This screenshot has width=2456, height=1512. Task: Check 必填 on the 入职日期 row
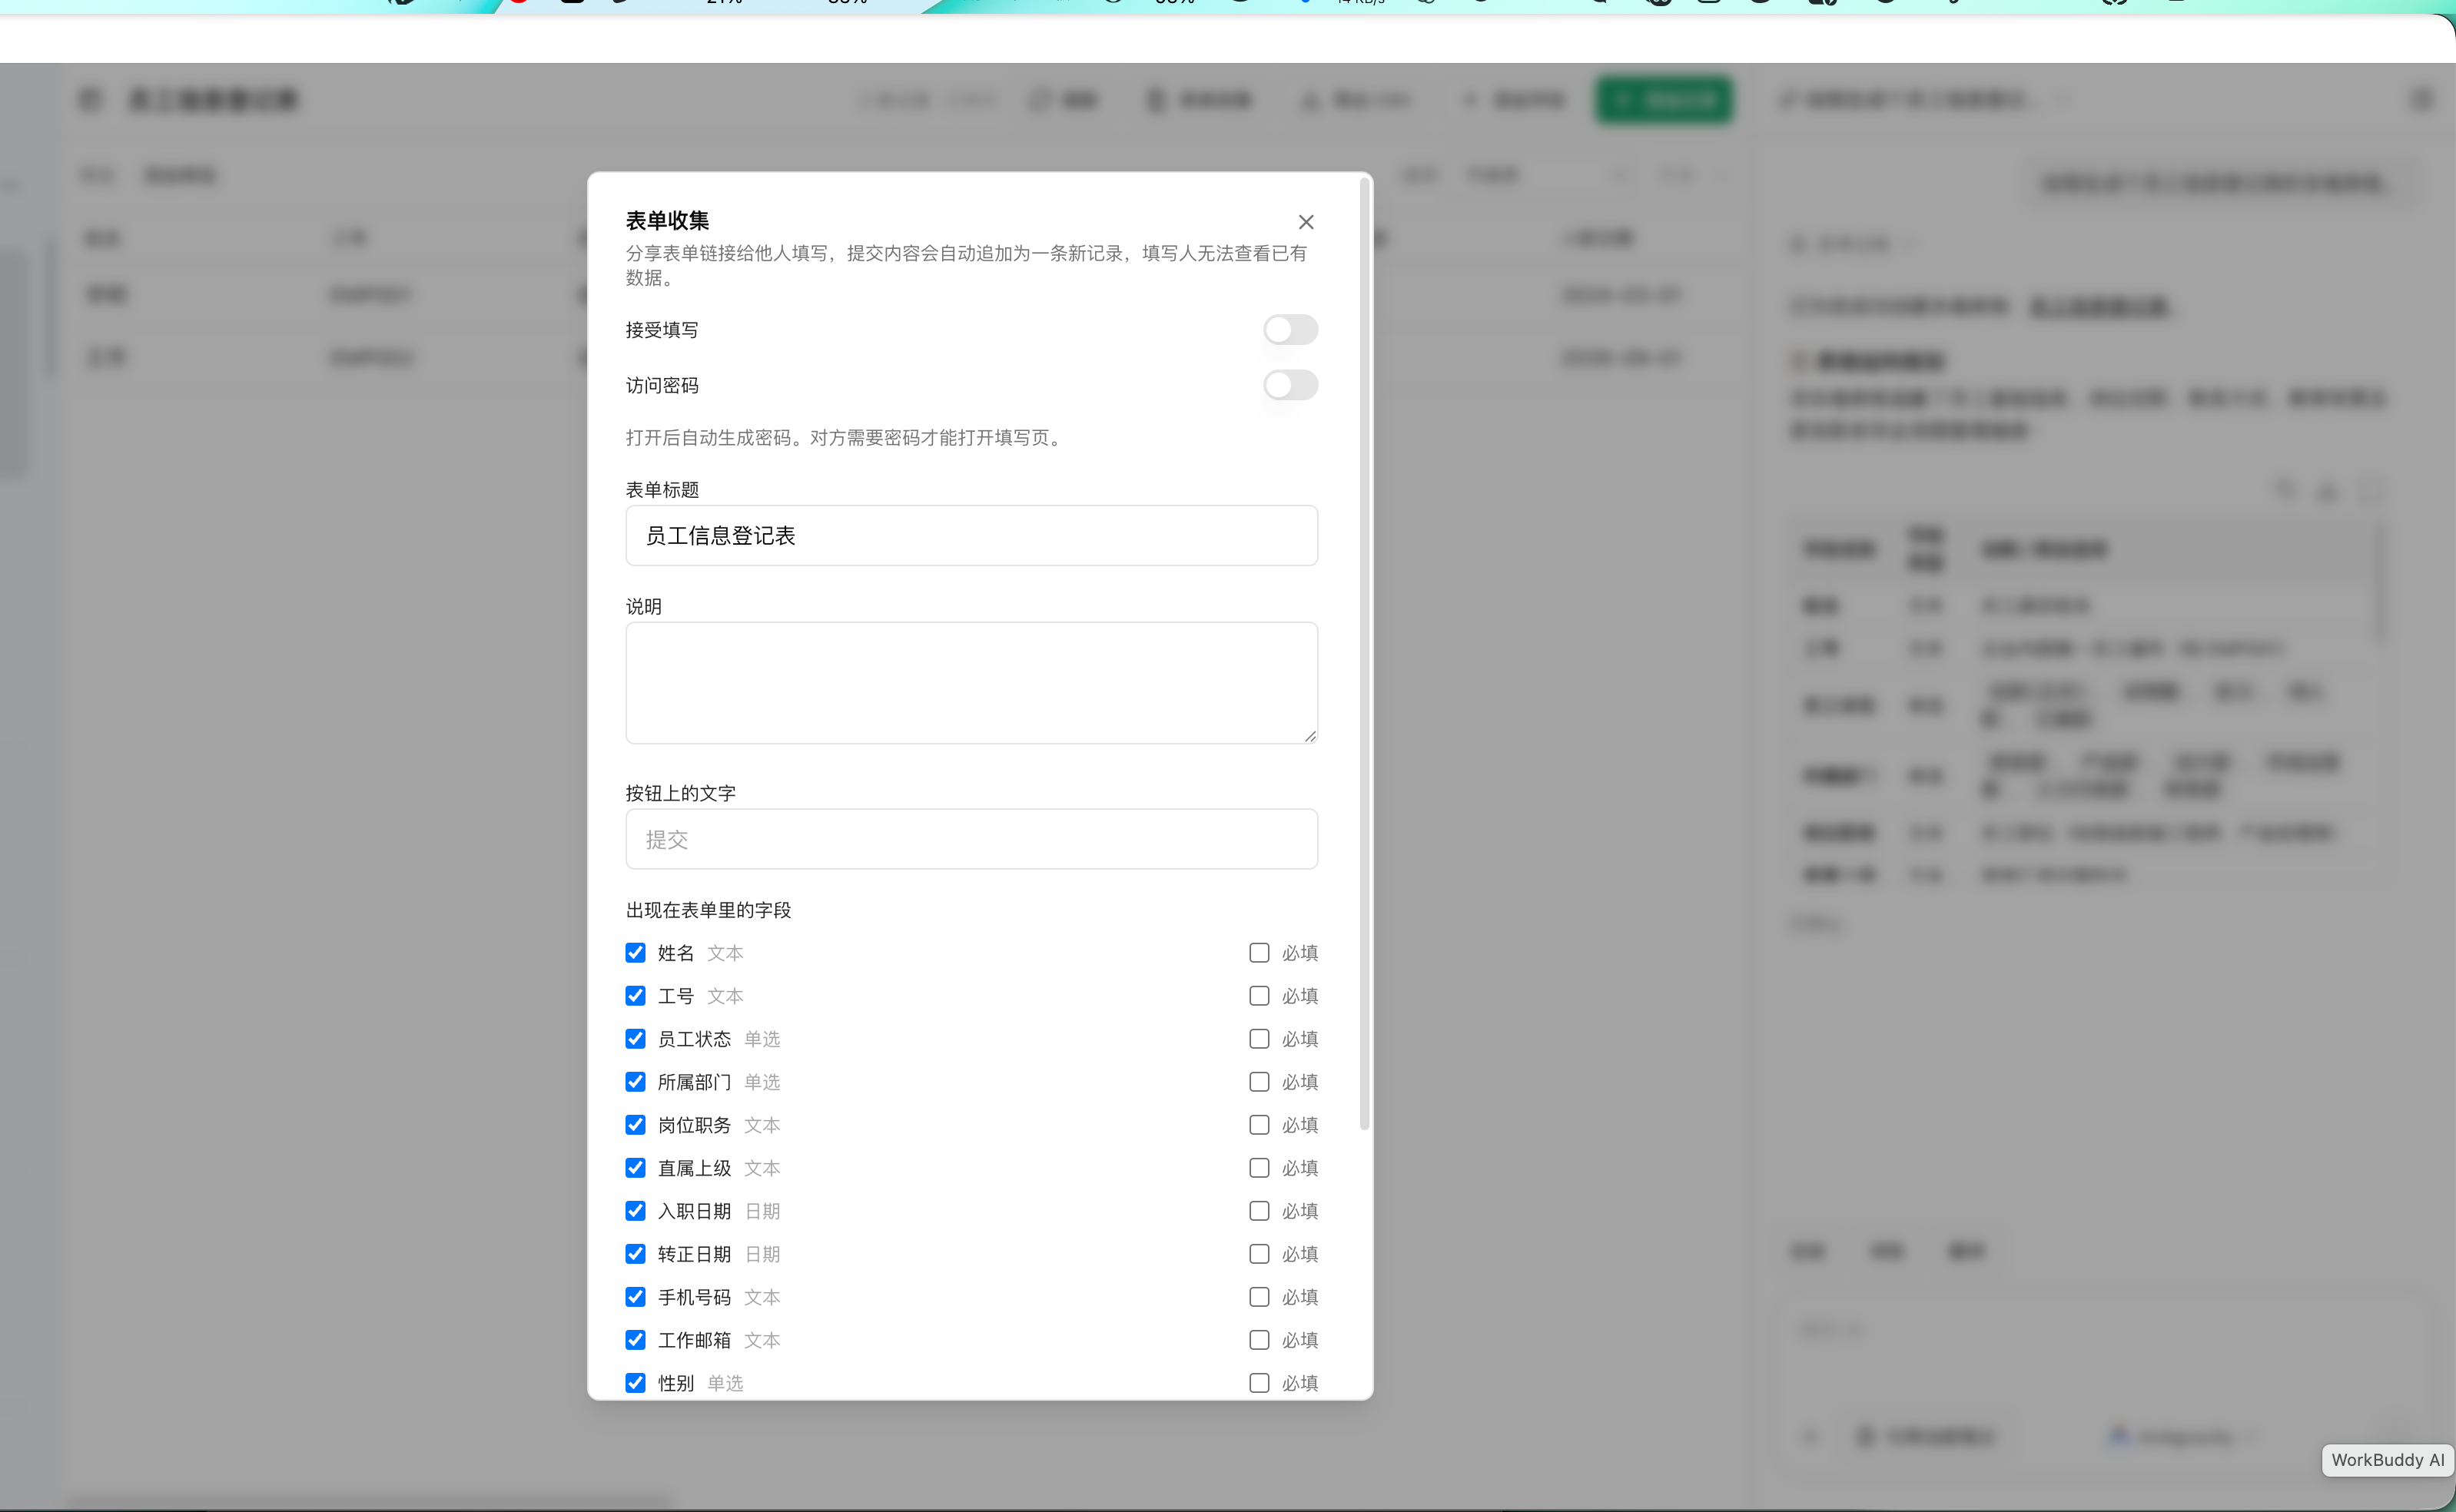tap(1259, 1211)
